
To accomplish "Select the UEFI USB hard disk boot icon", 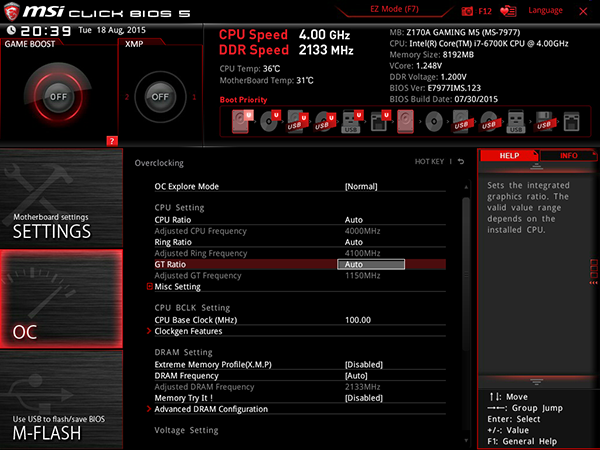I will pos(298,122).
